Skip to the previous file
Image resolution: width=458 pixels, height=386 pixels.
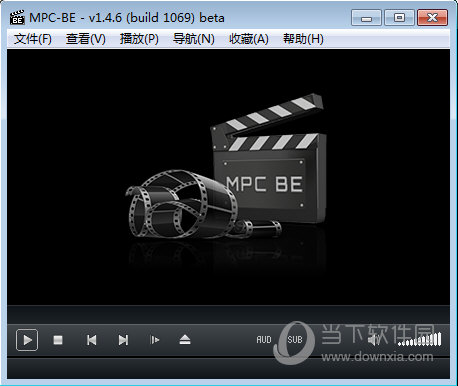pos(91,340)
